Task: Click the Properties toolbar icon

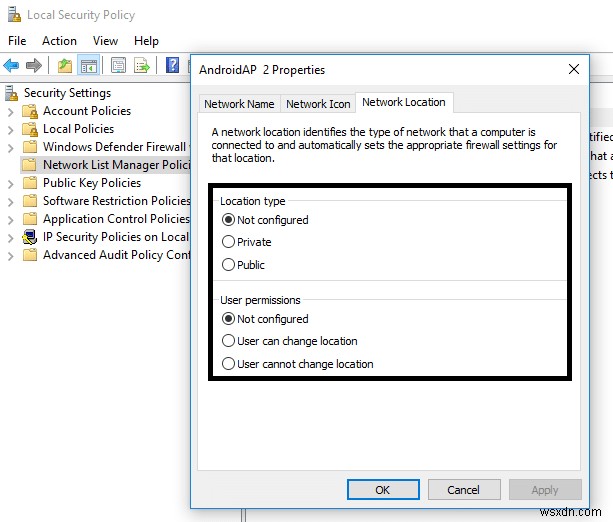Action: click(x=118, y=65)
